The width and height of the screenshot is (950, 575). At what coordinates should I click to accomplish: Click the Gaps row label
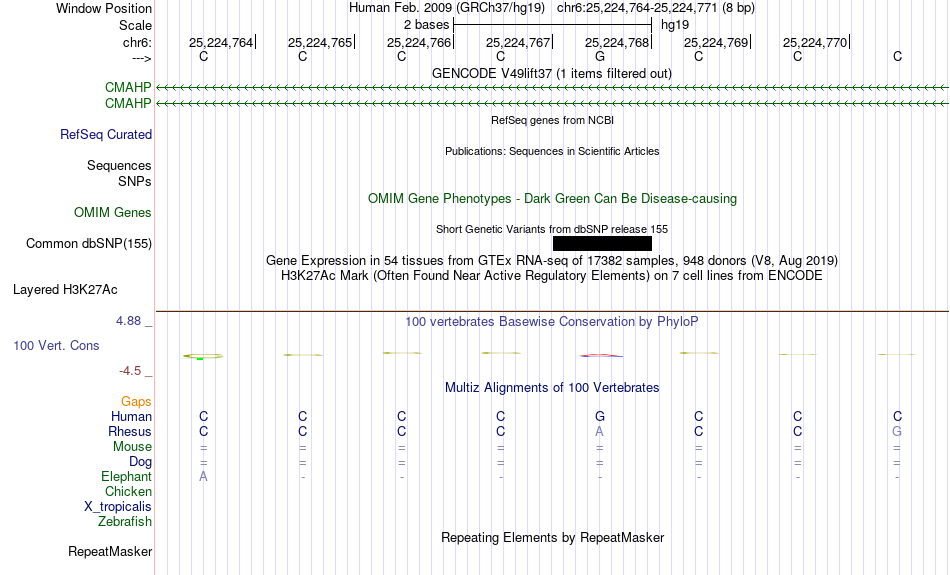tap(136, 402)
